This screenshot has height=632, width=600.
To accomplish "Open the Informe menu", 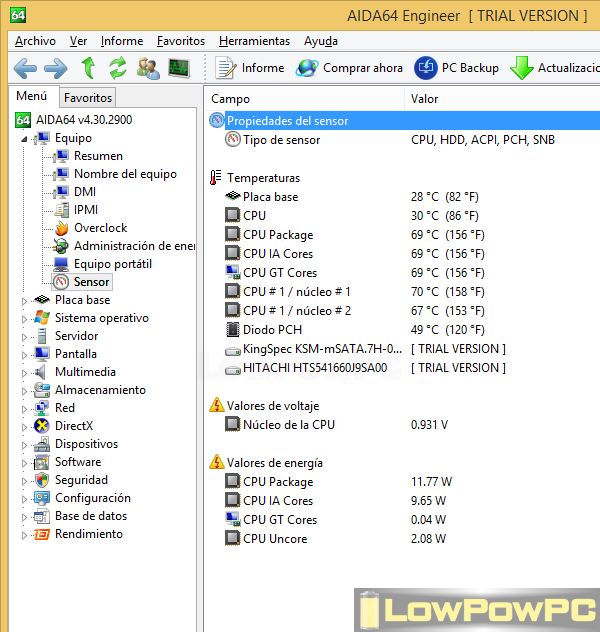I will click(122, 41).
